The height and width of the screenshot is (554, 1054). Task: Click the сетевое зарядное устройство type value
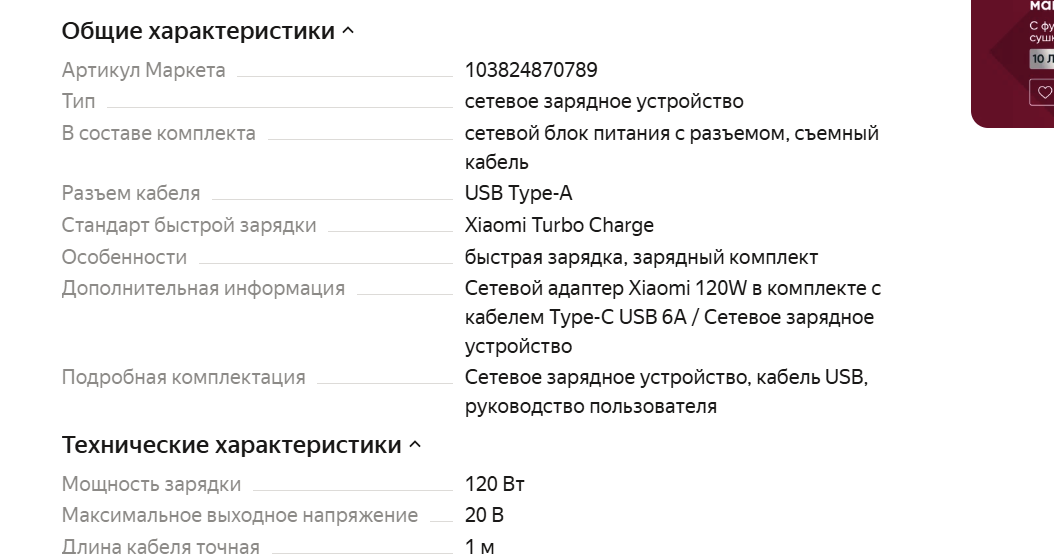(x=604, y=102)
